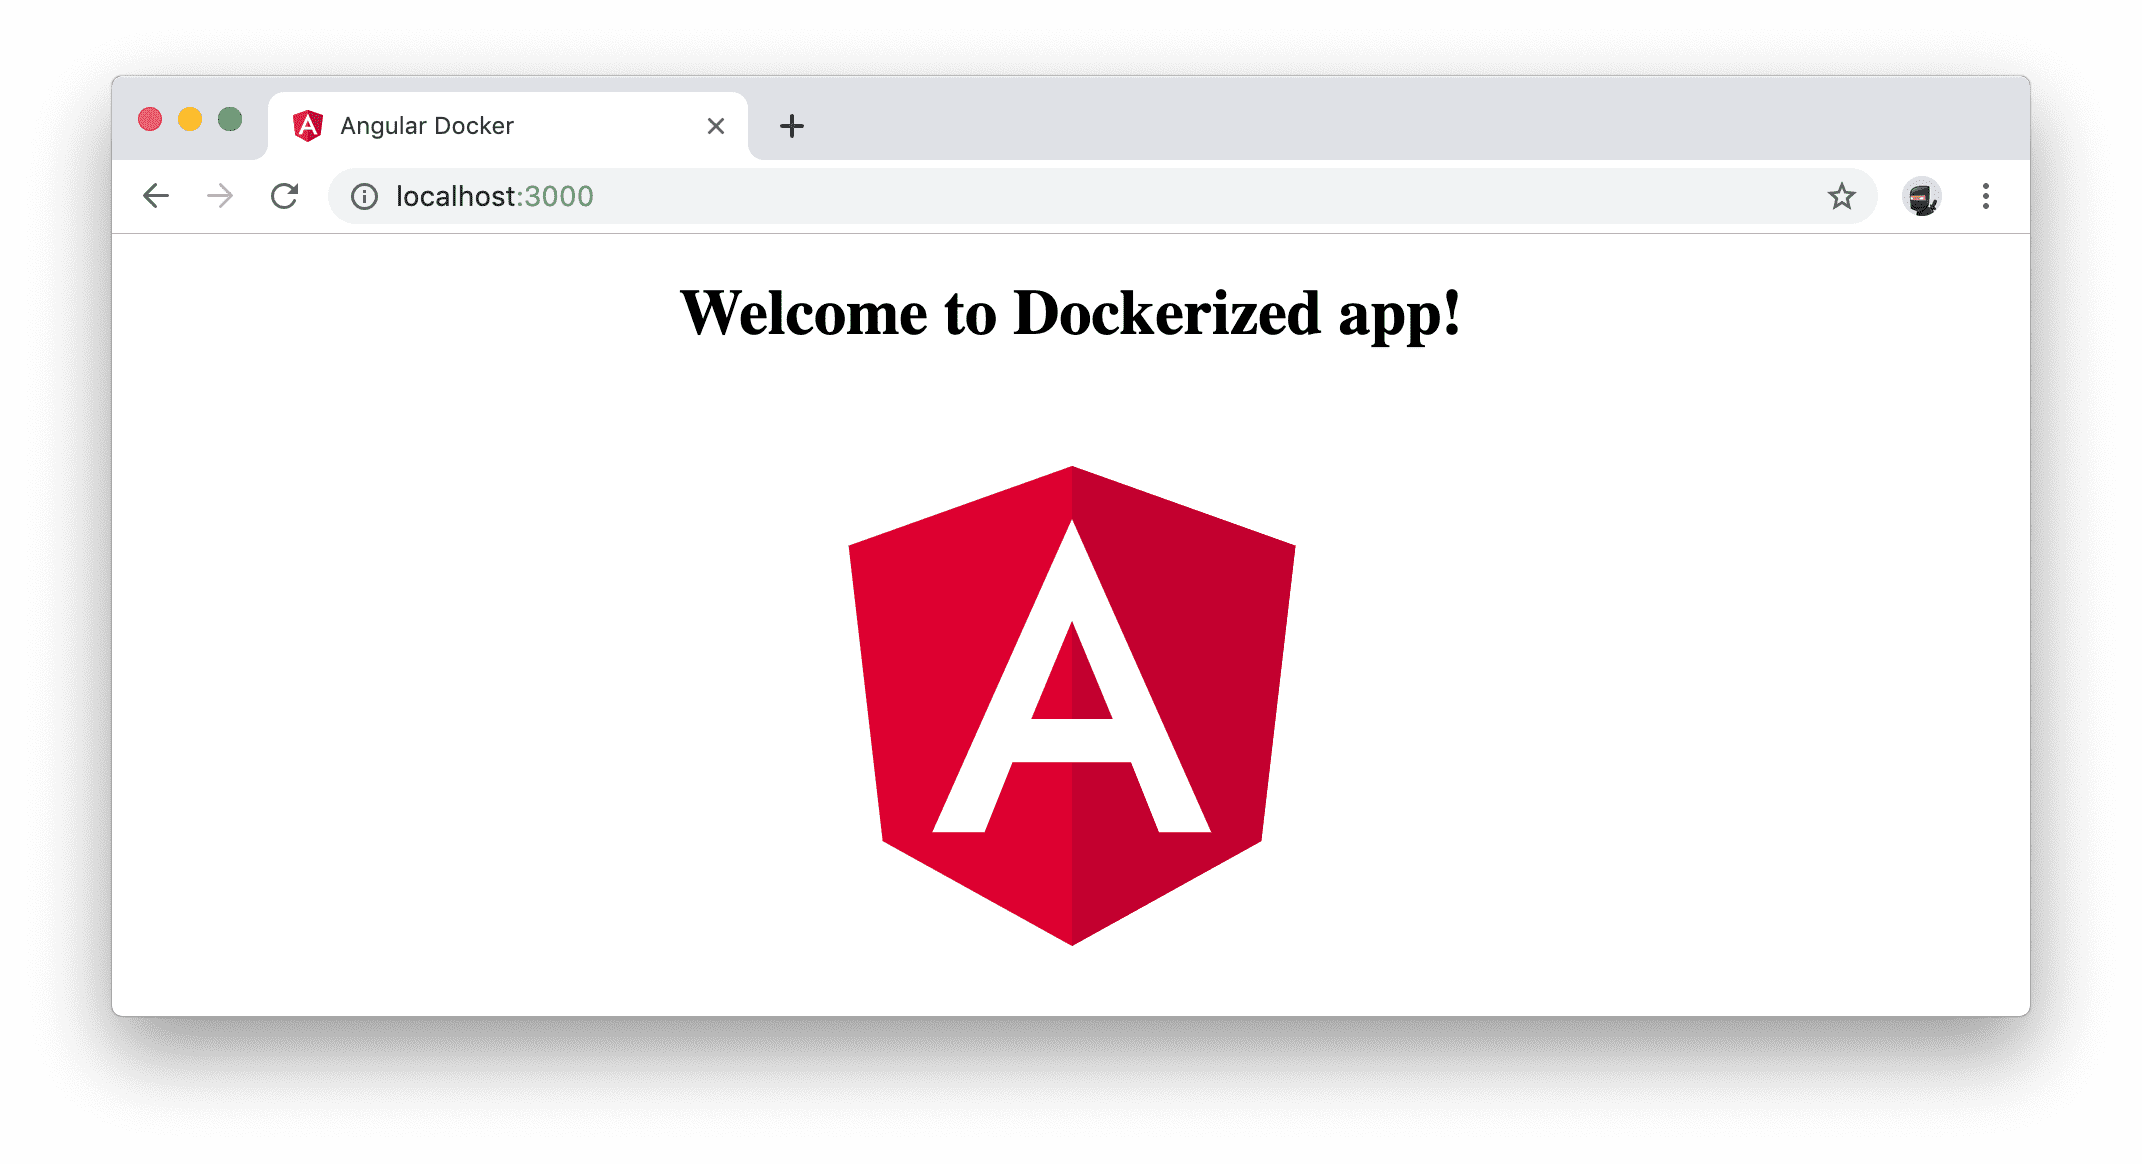Go back with the browser back arrow

(156, 196)
